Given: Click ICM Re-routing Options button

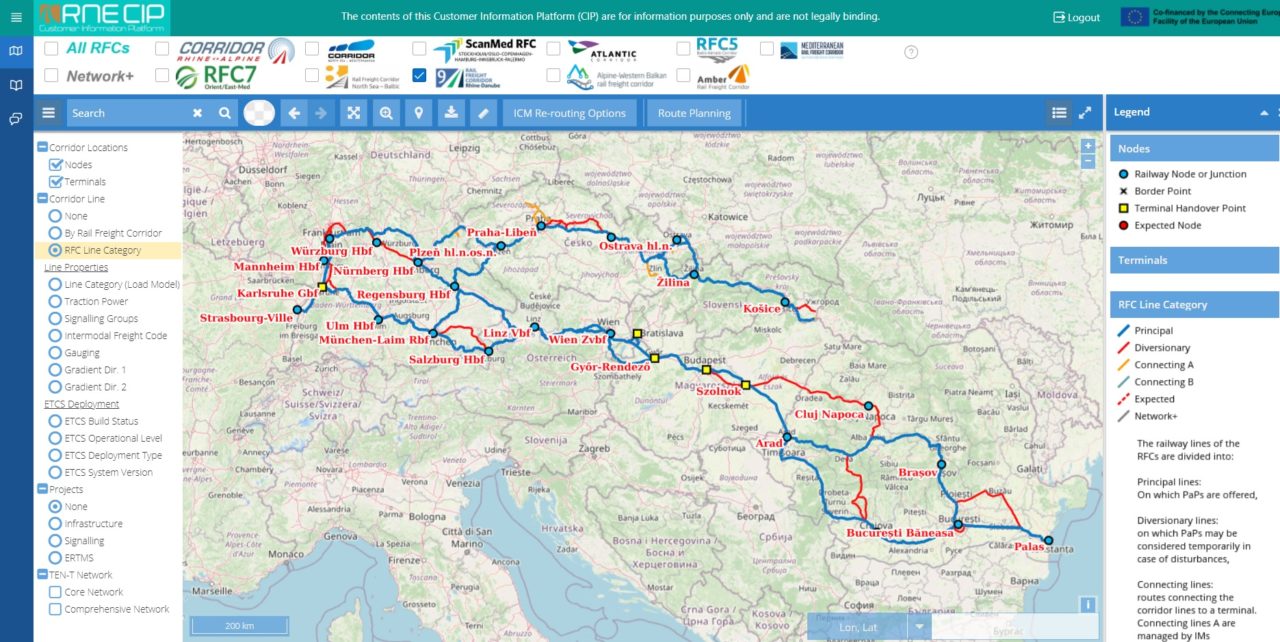Looking at the screenshot, I should tap(569, 113).
